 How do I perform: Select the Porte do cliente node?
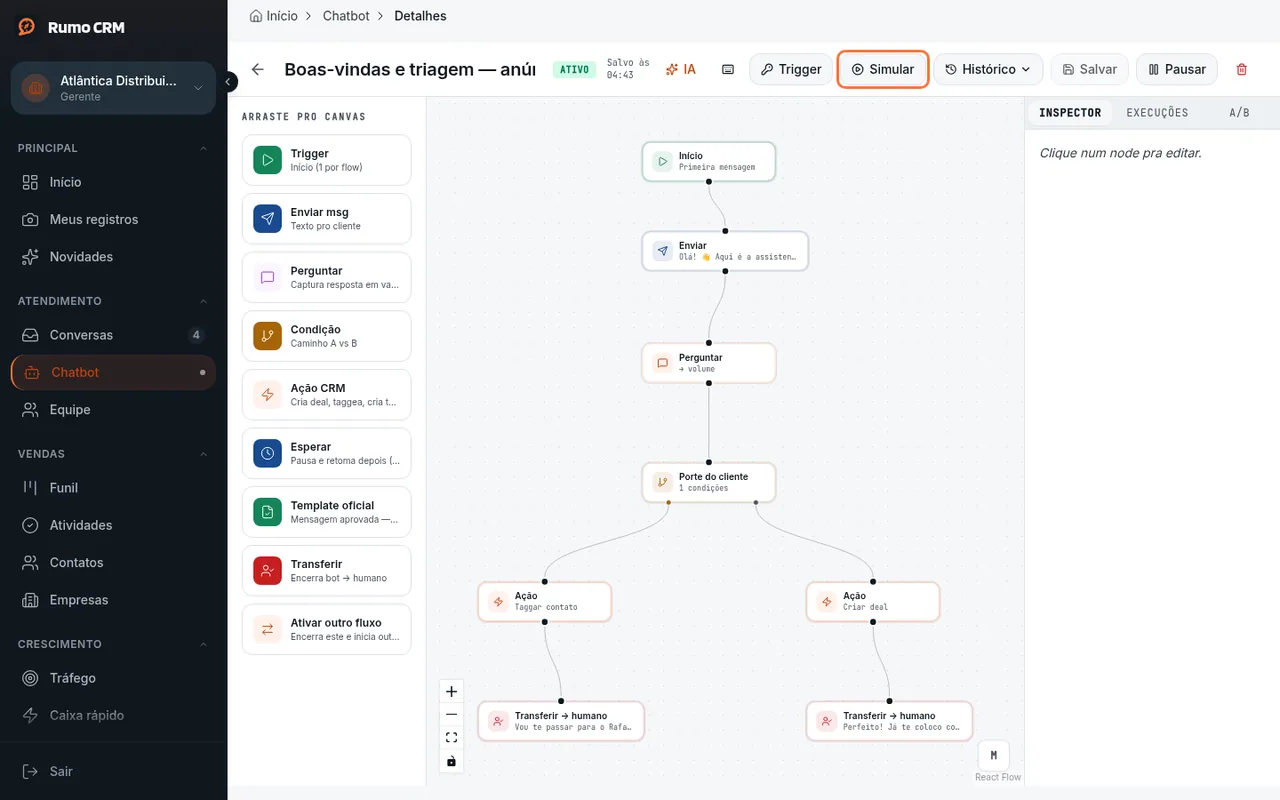pyautogui.click(x=709, y=482)
